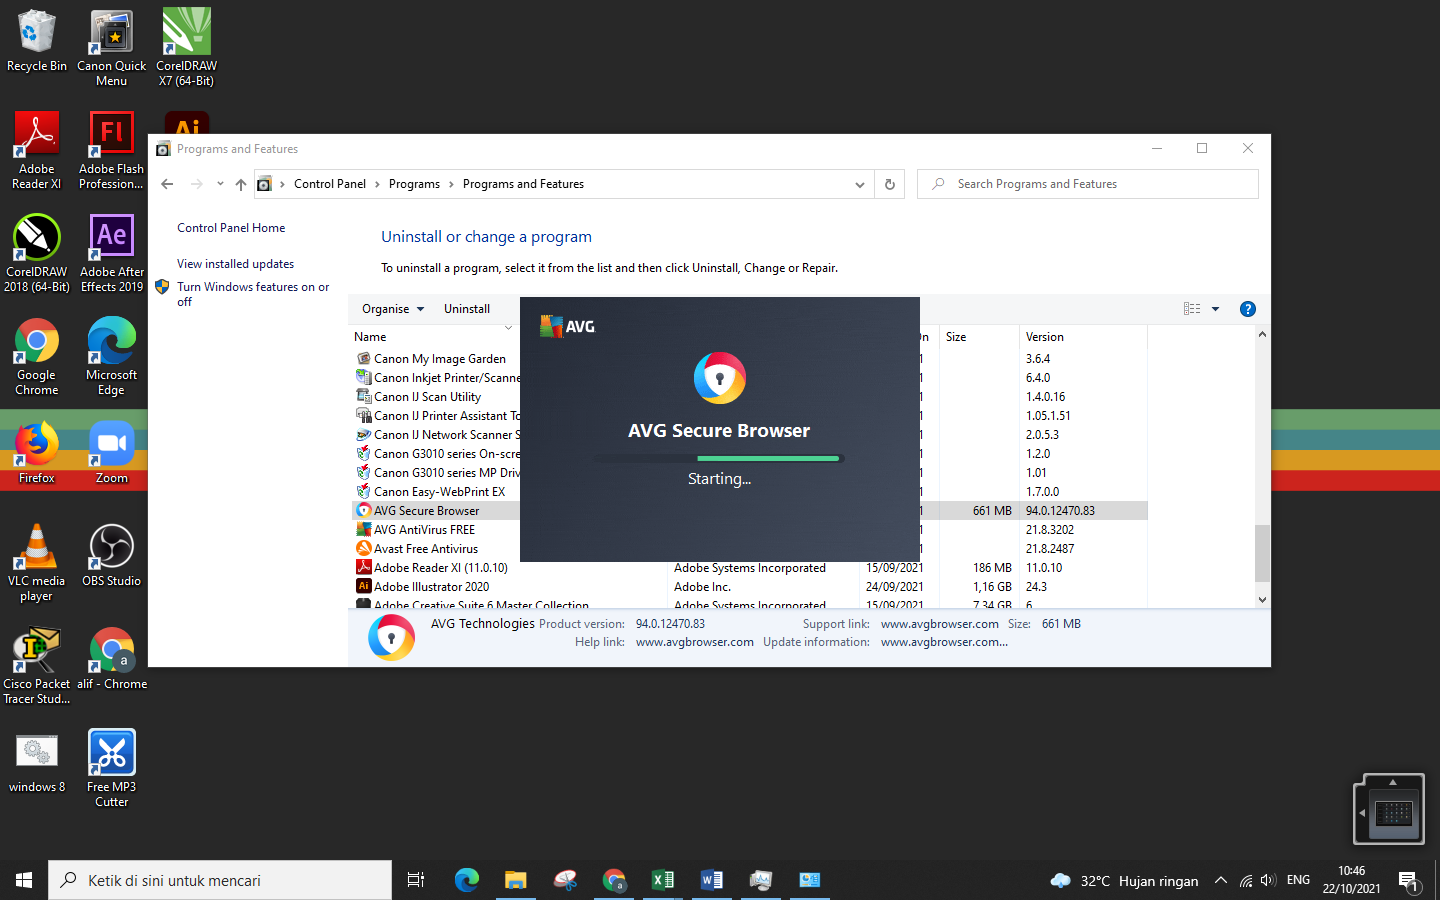
Task: Switch to Excel on the taskbar
Action: [x=662, y=880]
